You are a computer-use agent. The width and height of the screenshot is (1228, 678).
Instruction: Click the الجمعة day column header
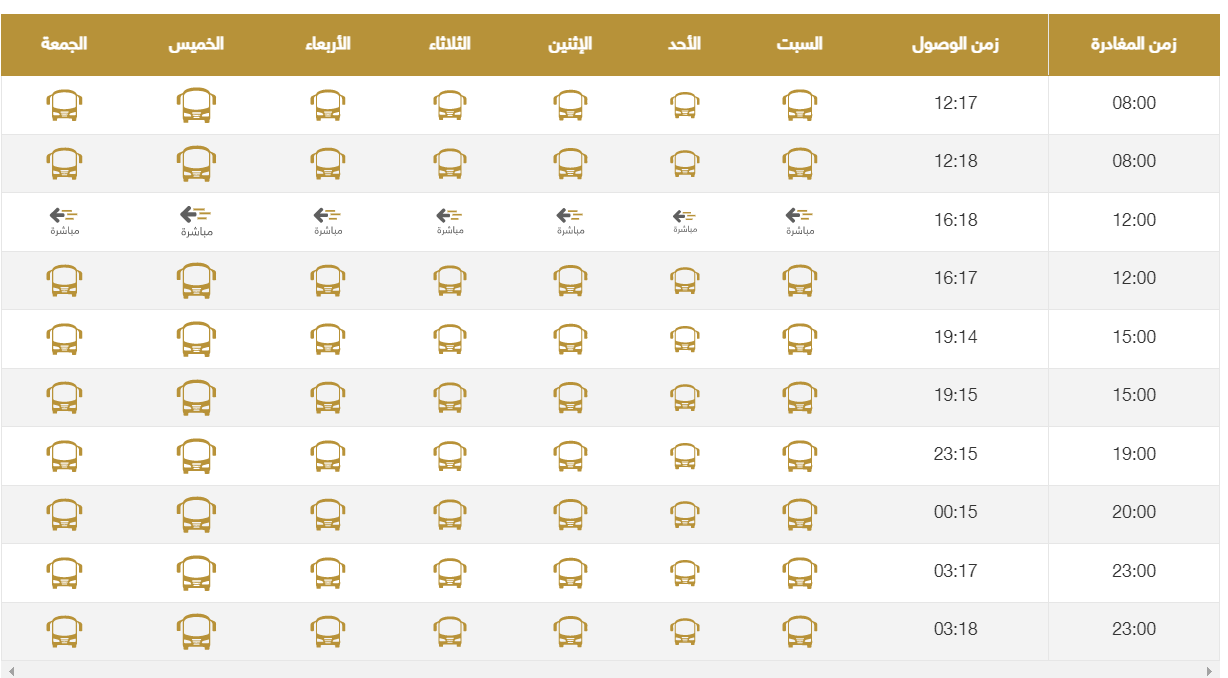[65, 45]
